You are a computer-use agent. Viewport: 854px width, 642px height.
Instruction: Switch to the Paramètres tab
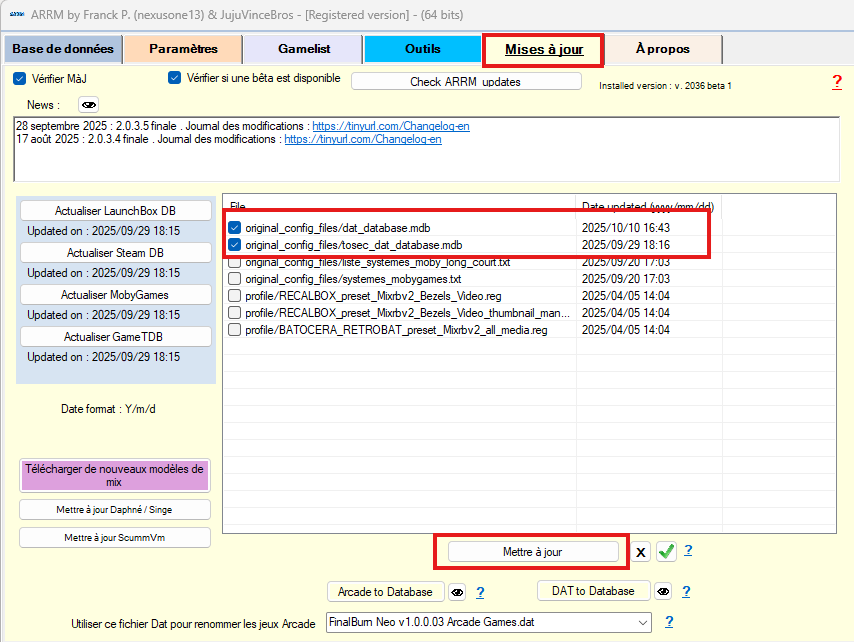tap(183, 49)
